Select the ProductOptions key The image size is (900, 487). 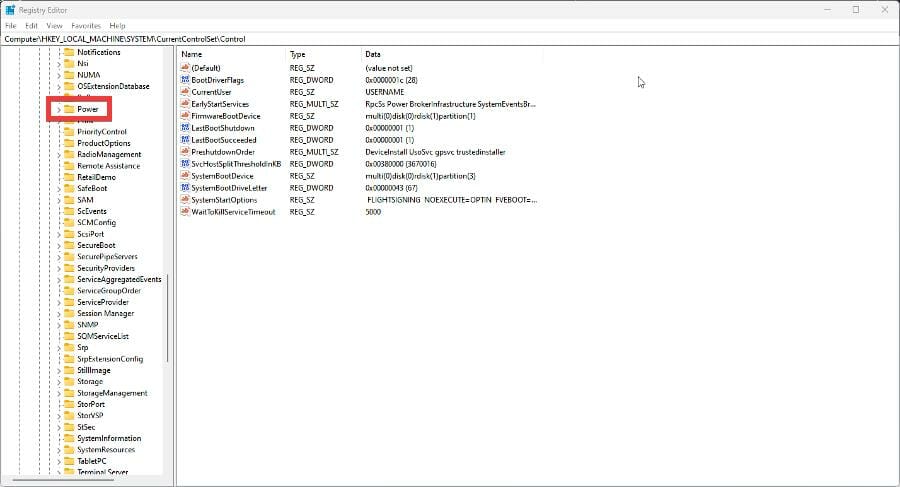click(x=104, y=143)
